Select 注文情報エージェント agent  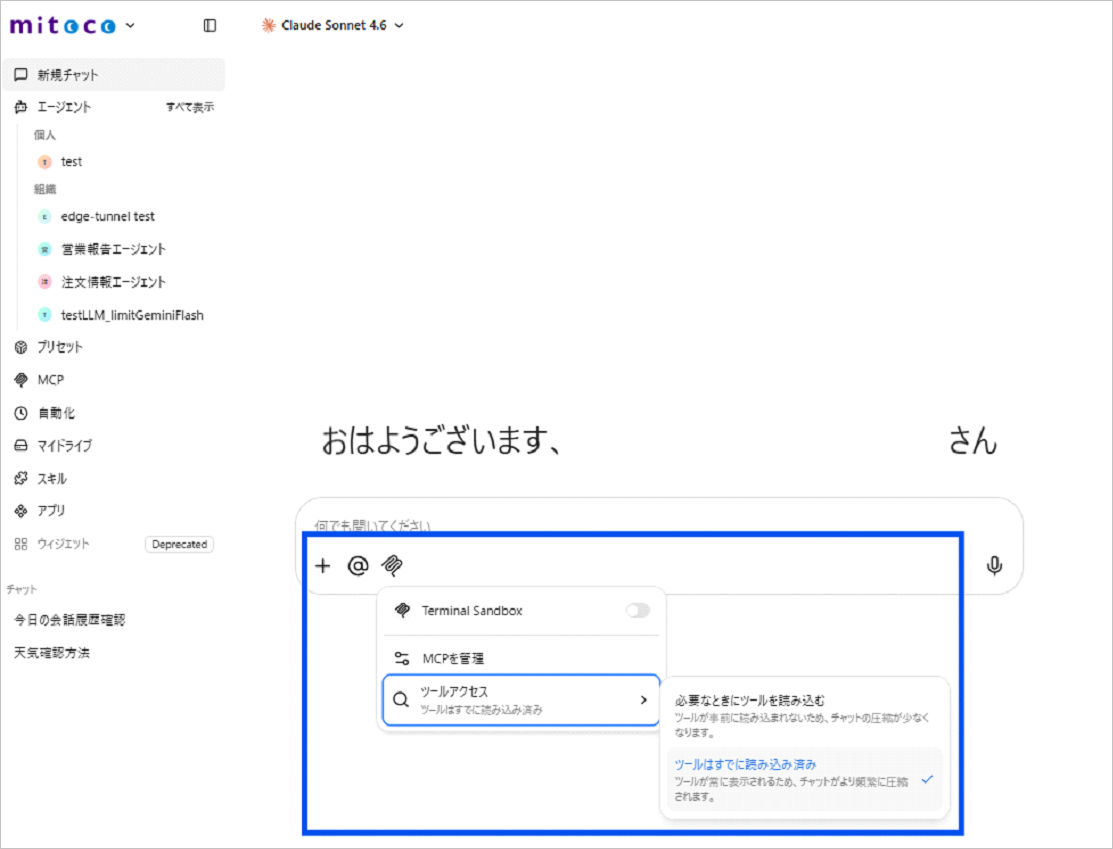pos(113,282)
